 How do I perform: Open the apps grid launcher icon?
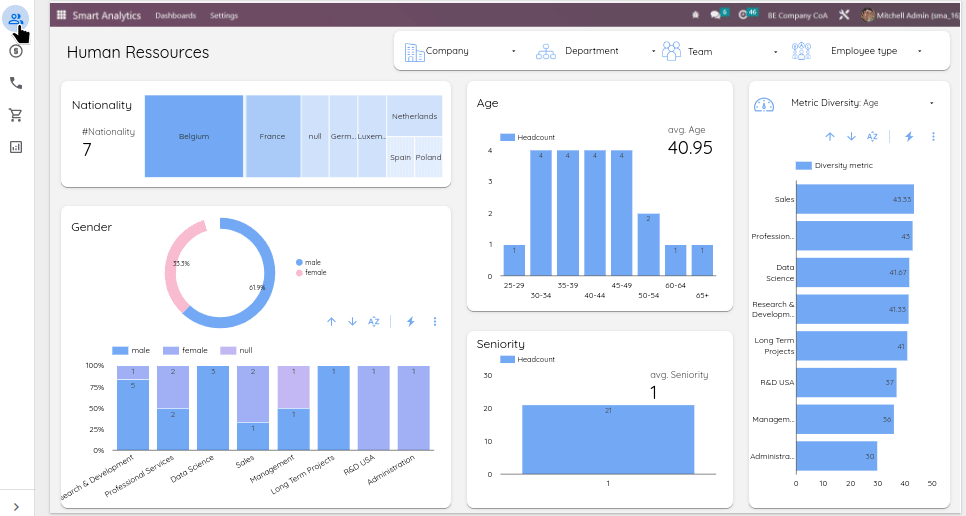click(x=62, y=15)
